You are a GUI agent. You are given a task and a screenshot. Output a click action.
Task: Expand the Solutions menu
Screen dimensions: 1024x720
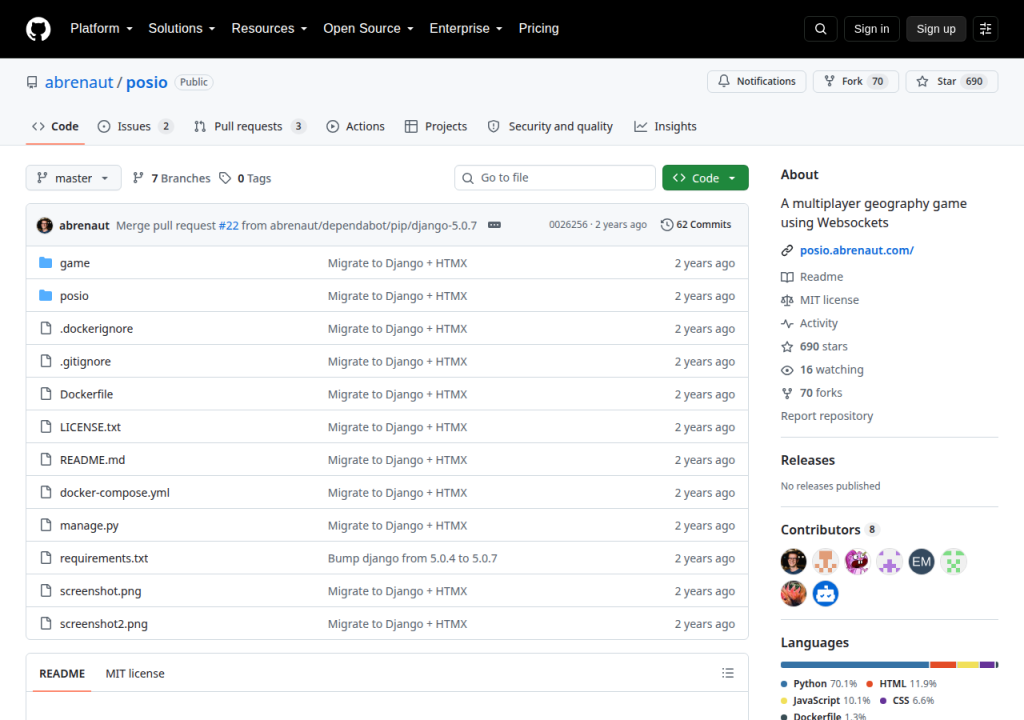[x=182, y=29]
